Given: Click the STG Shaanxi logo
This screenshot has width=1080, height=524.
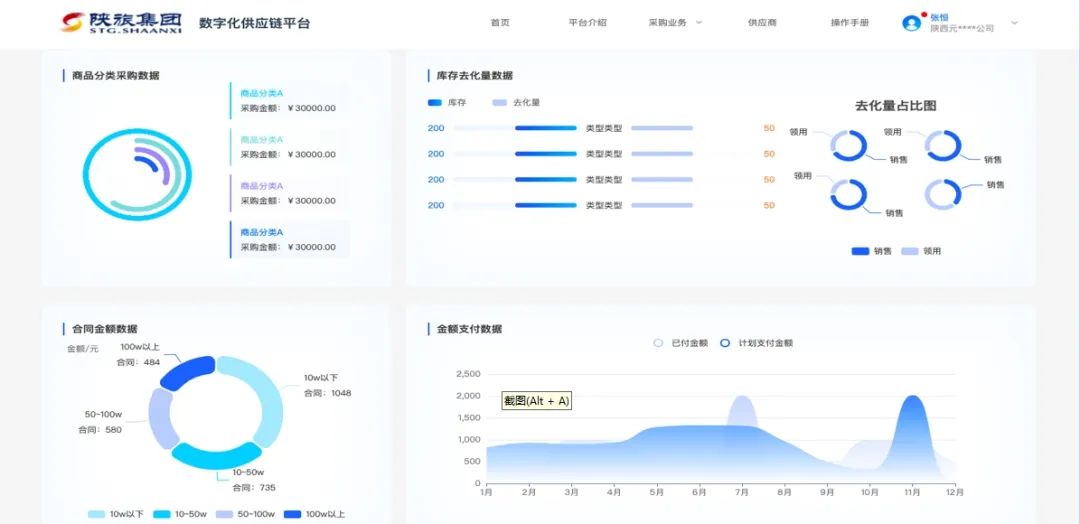Looking at the screenshot, I should point(120,22).
